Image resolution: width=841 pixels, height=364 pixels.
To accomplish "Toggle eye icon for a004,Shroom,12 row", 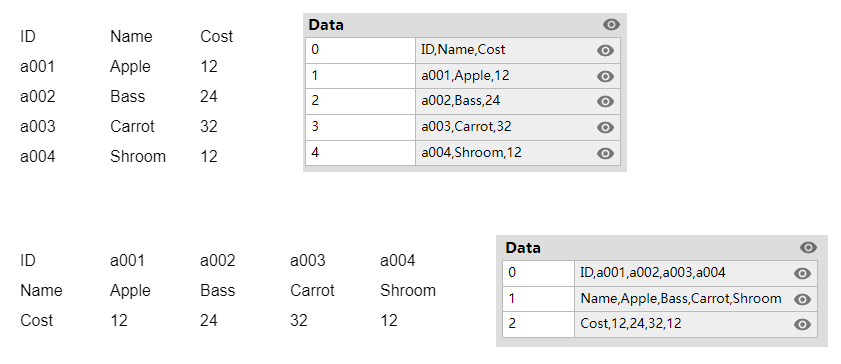I will pos(605,153).
